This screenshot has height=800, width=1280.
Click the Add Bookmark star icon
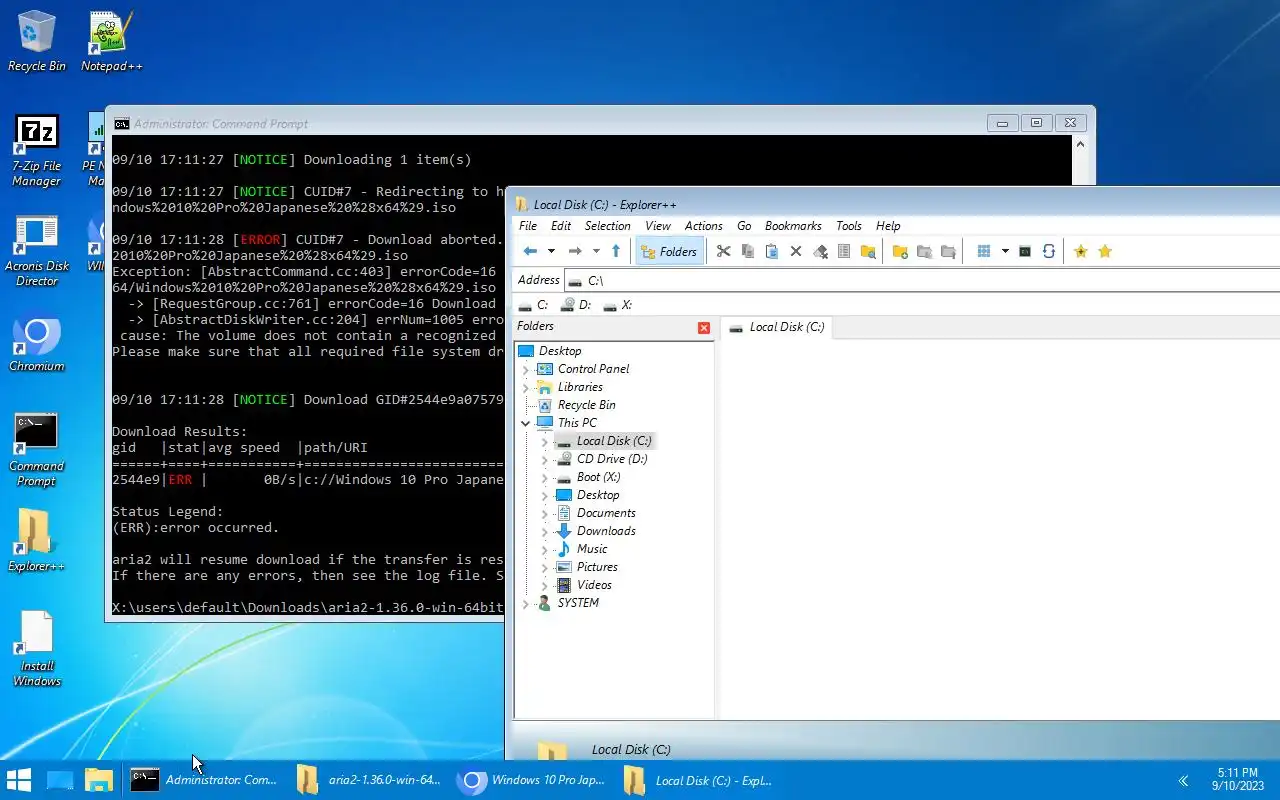[x=1080, y=251]
